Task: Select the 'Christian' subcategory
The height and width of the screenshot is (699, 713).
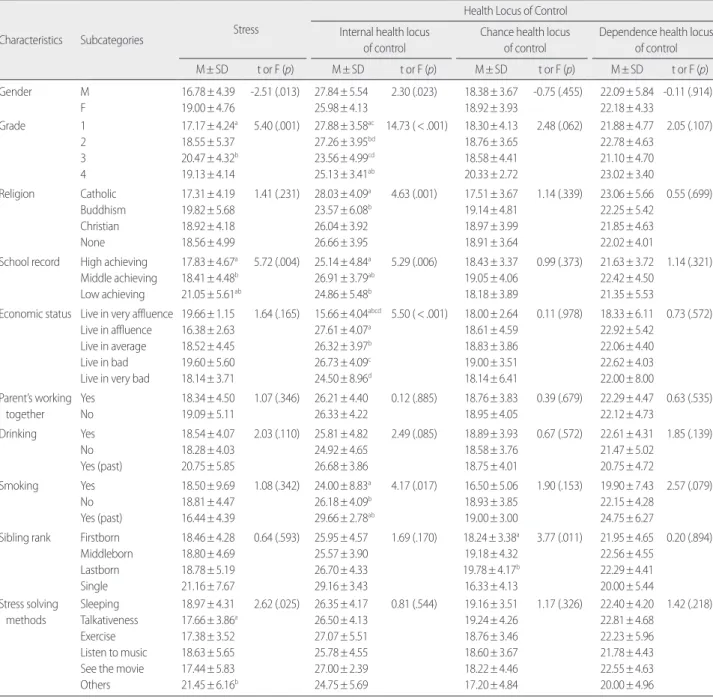Action: 100,226
